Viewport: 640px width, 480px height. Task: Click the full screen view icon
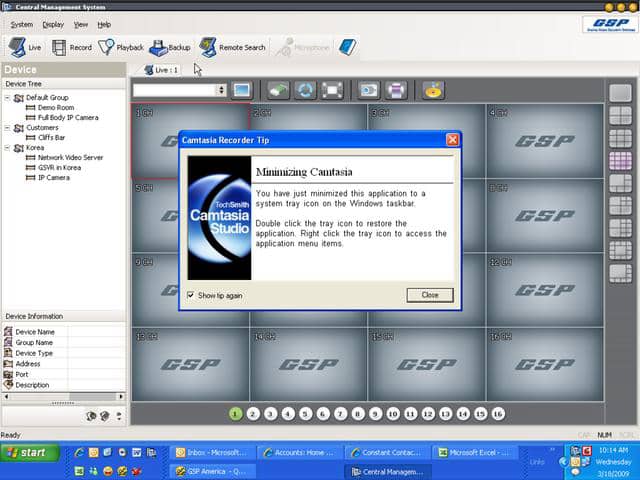point(333,90)
